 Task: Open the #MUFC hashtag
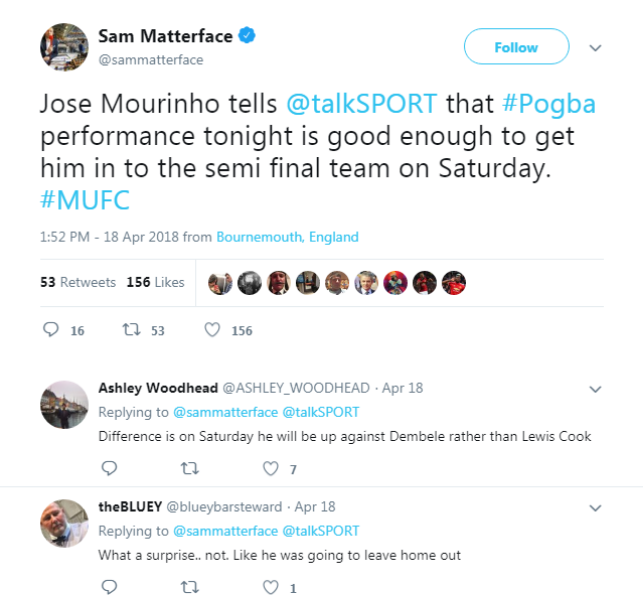[85, 201]
